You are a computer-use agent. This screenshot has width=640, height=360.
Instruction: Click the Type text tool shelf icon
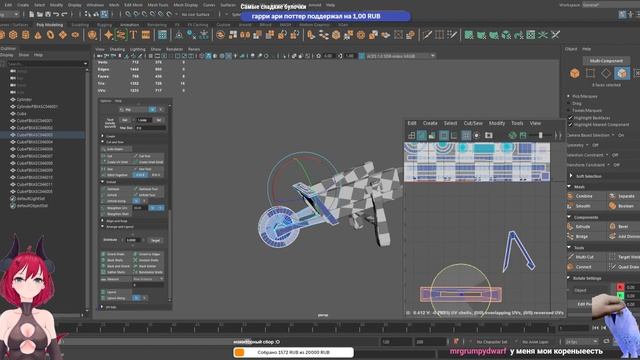pyautogui.click(x=133, y=35)
